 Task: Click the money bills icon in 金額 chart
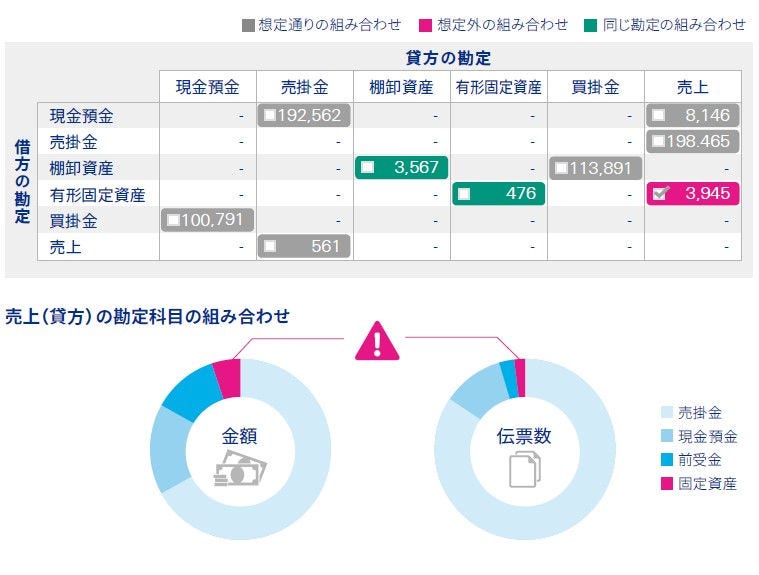240,470
